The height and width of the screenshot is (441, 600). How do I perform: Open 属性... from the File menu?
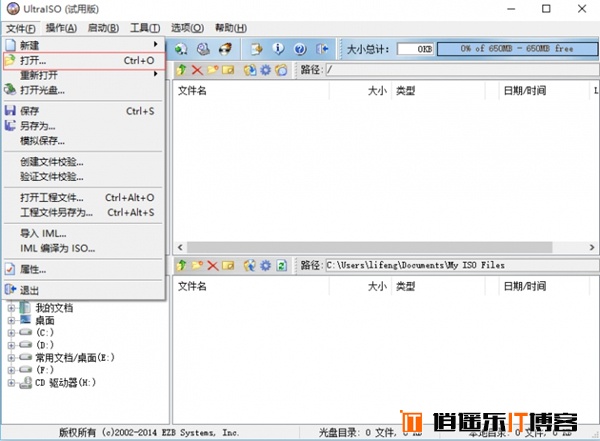[84, 270]
